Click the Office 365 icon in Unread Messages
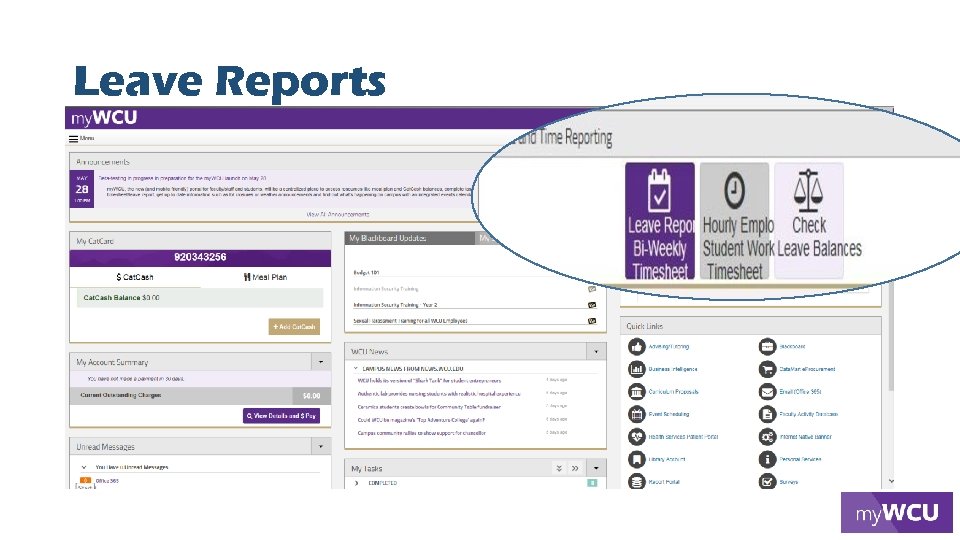The width and height of the screenshot is (960, 540). [86, 481]
